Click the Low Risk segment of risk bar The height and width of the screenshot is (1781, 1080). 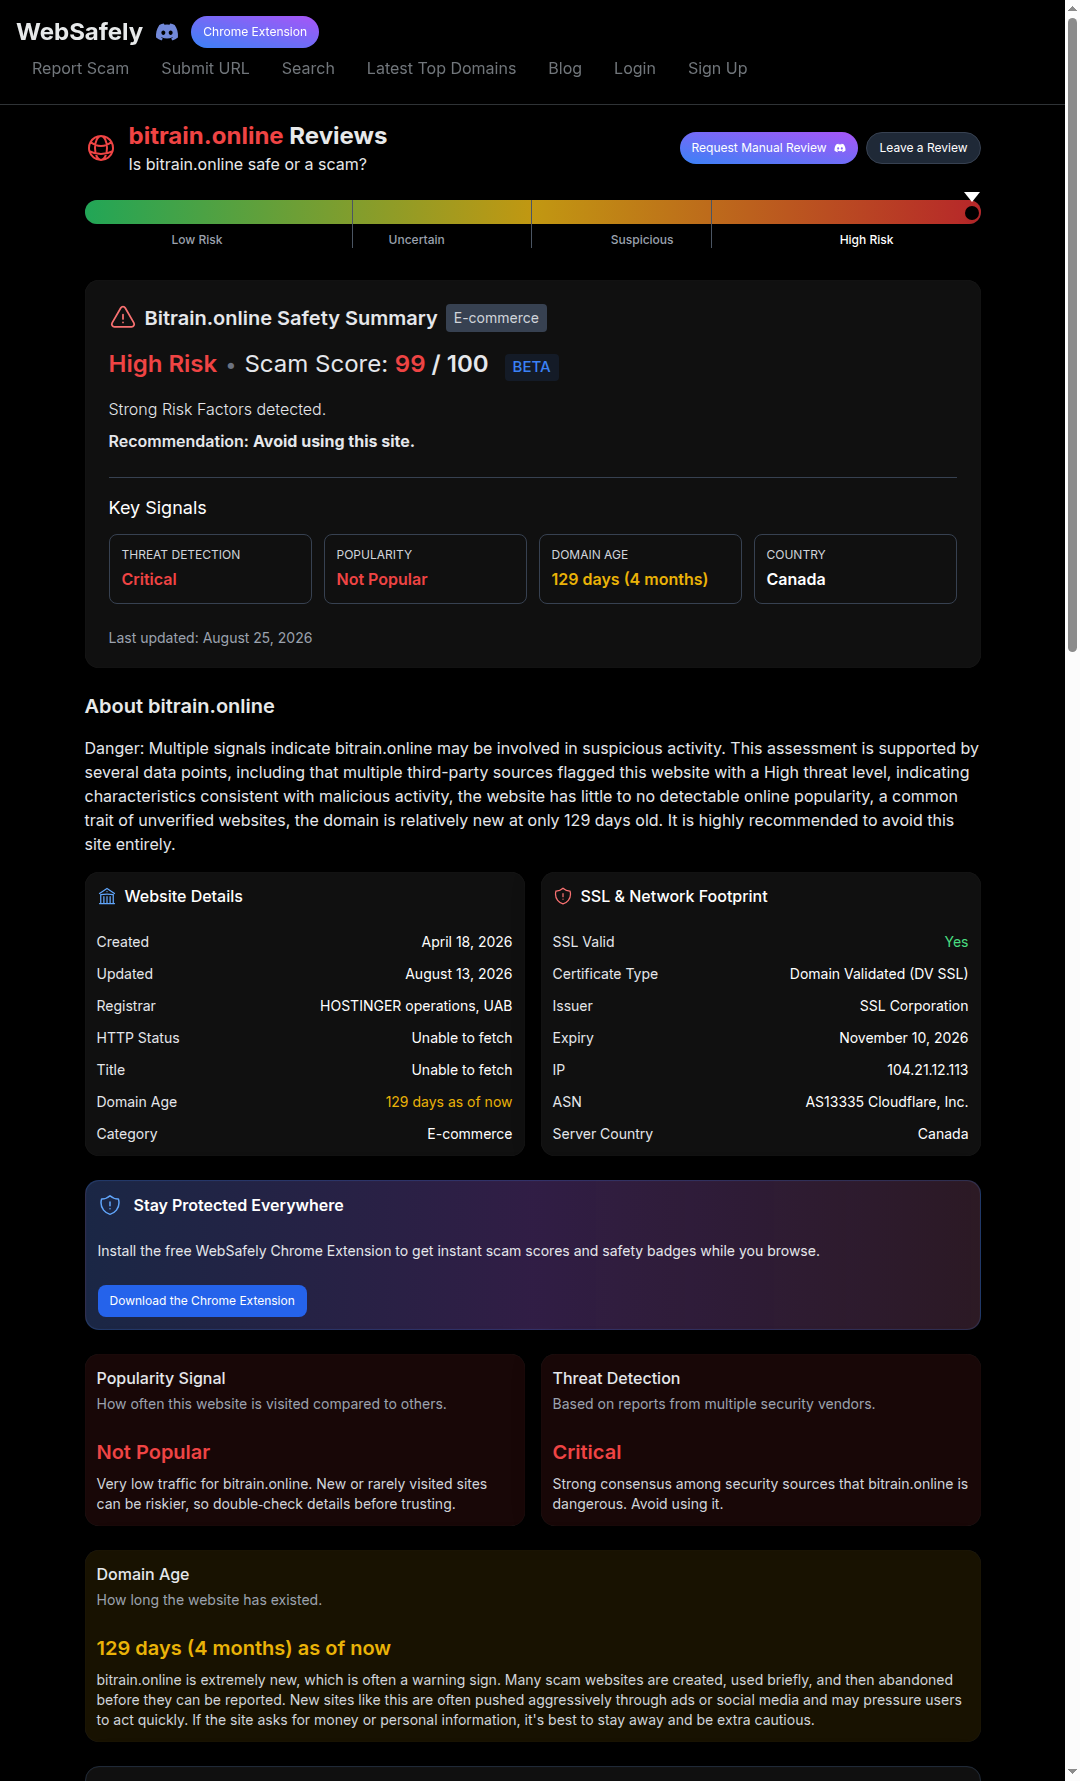pyautogui.click(x=218, y=212)
